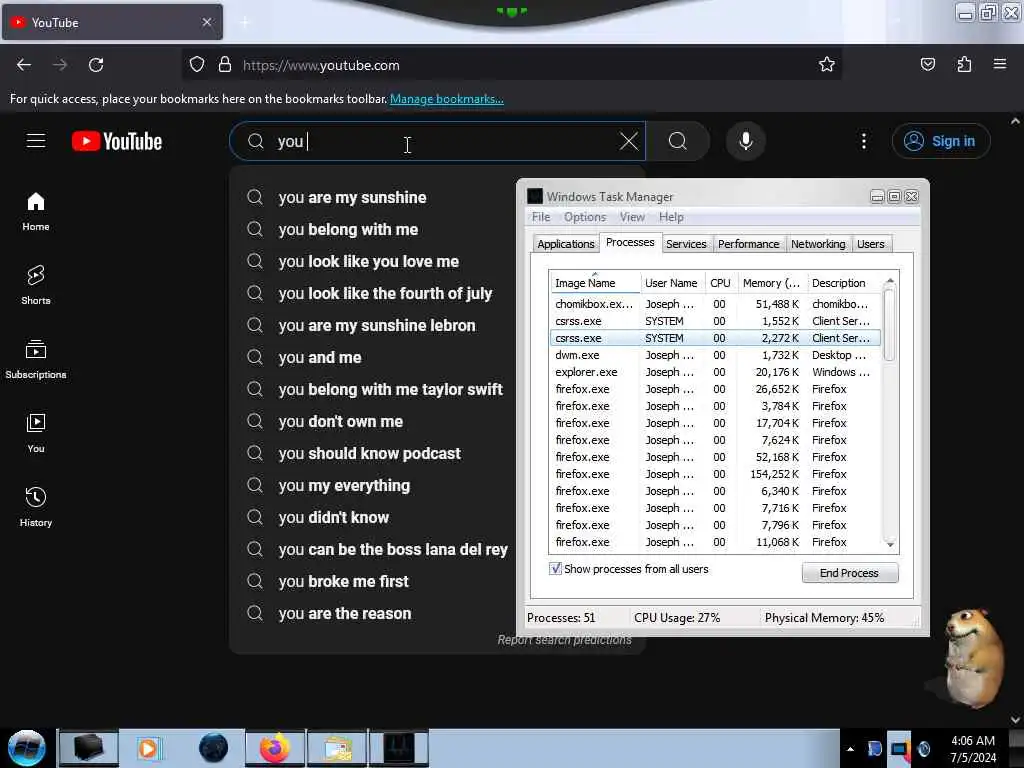Open Shorts in the sidebar
The height and width of the screenshot is (768, 1024).
[x=36, y=285]
